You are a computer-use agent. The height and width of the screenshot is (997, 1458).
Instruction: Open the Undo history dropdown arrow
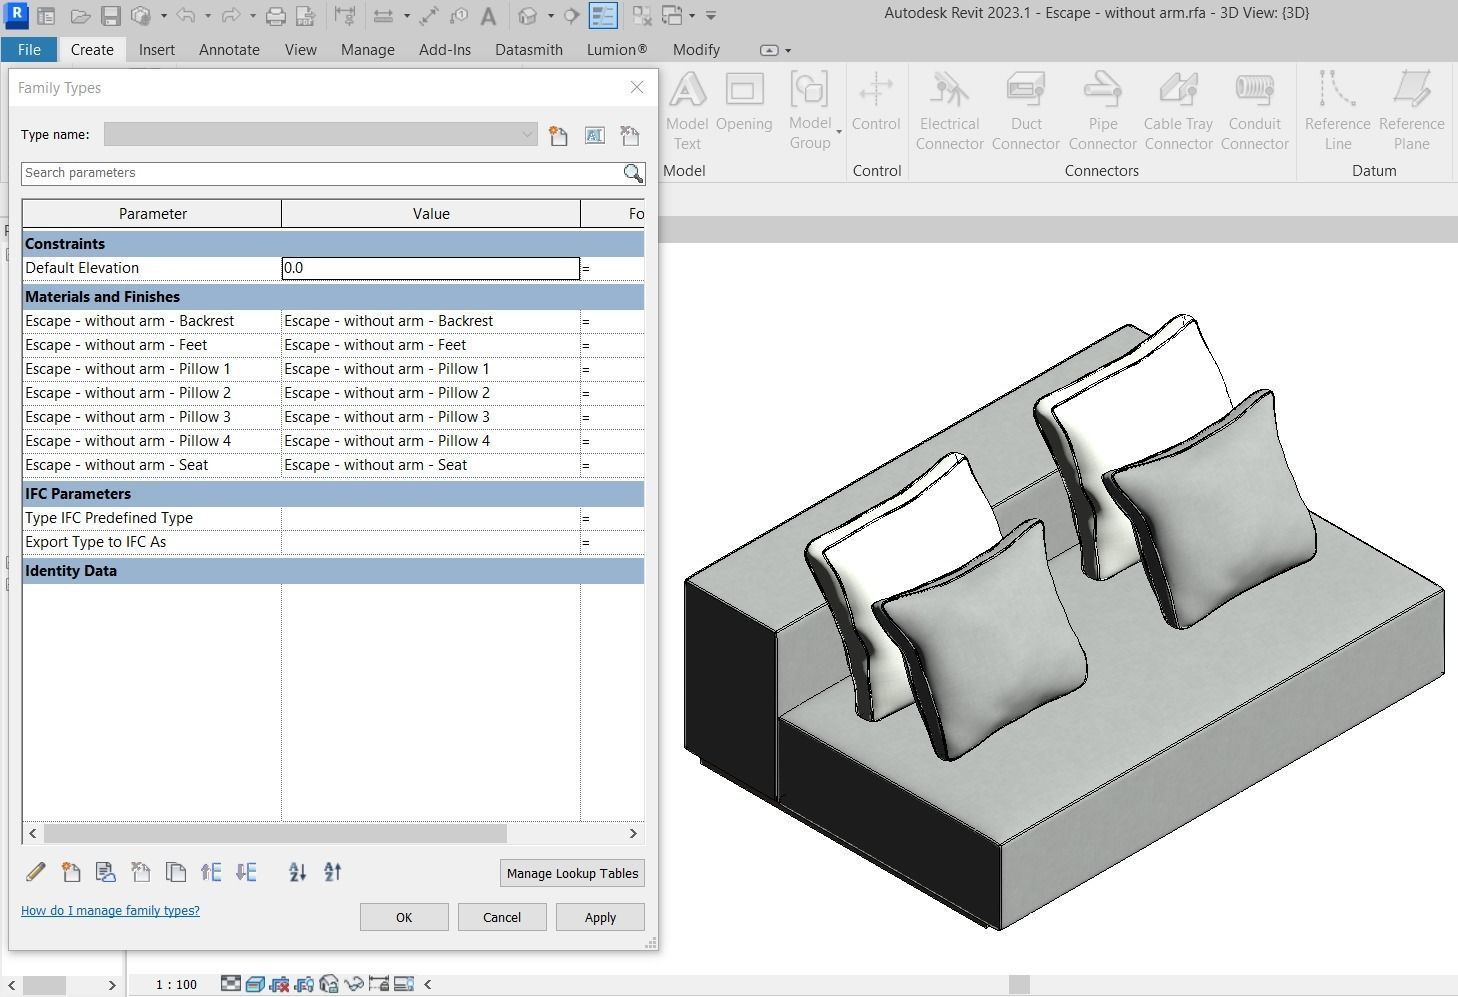[x=207, y=16]
